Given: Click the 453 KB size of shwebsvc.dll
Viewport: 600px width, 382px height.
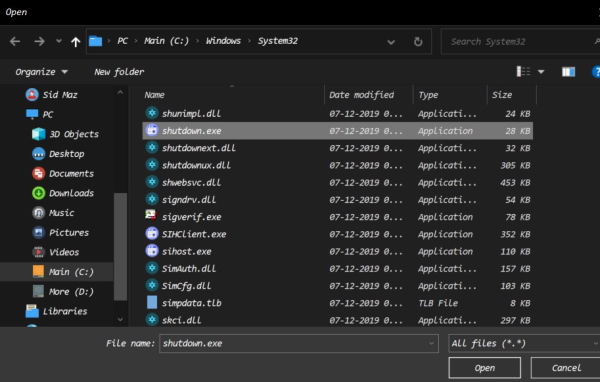Looking at the screenshot, I should tap(515, 183).
